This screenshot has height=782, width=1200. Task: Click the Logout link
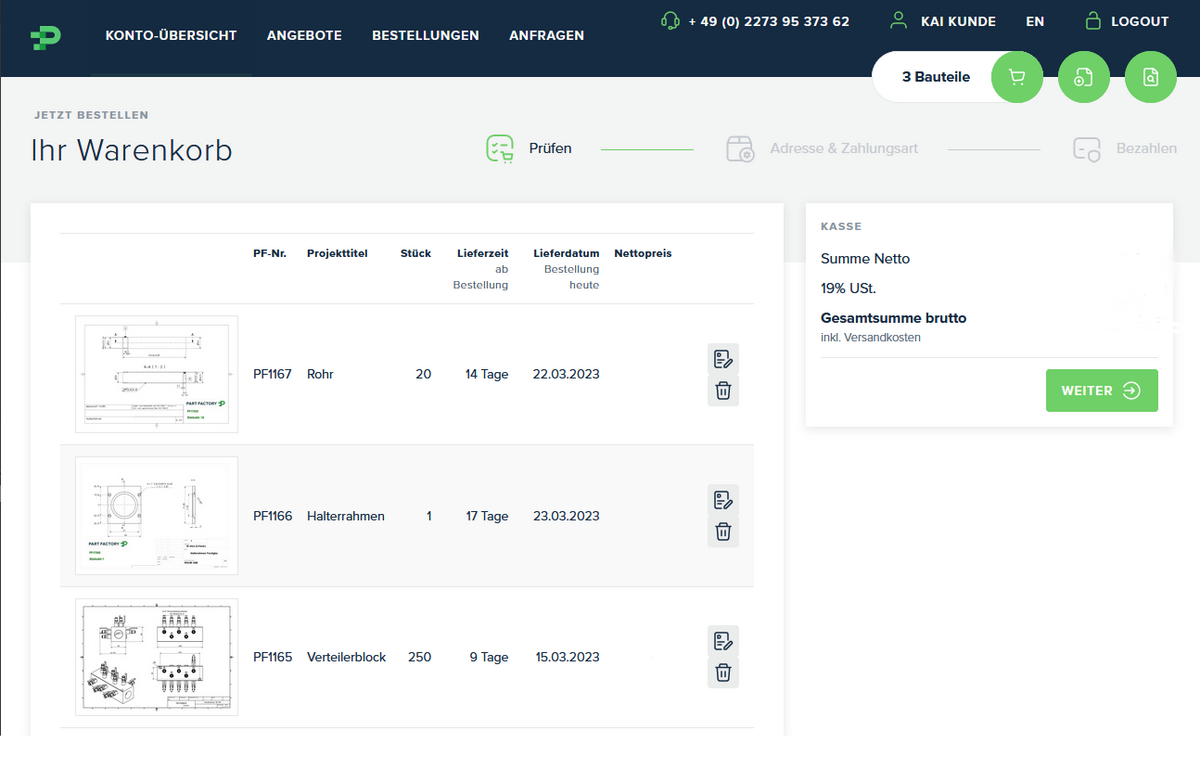(x=1127, y=21)
